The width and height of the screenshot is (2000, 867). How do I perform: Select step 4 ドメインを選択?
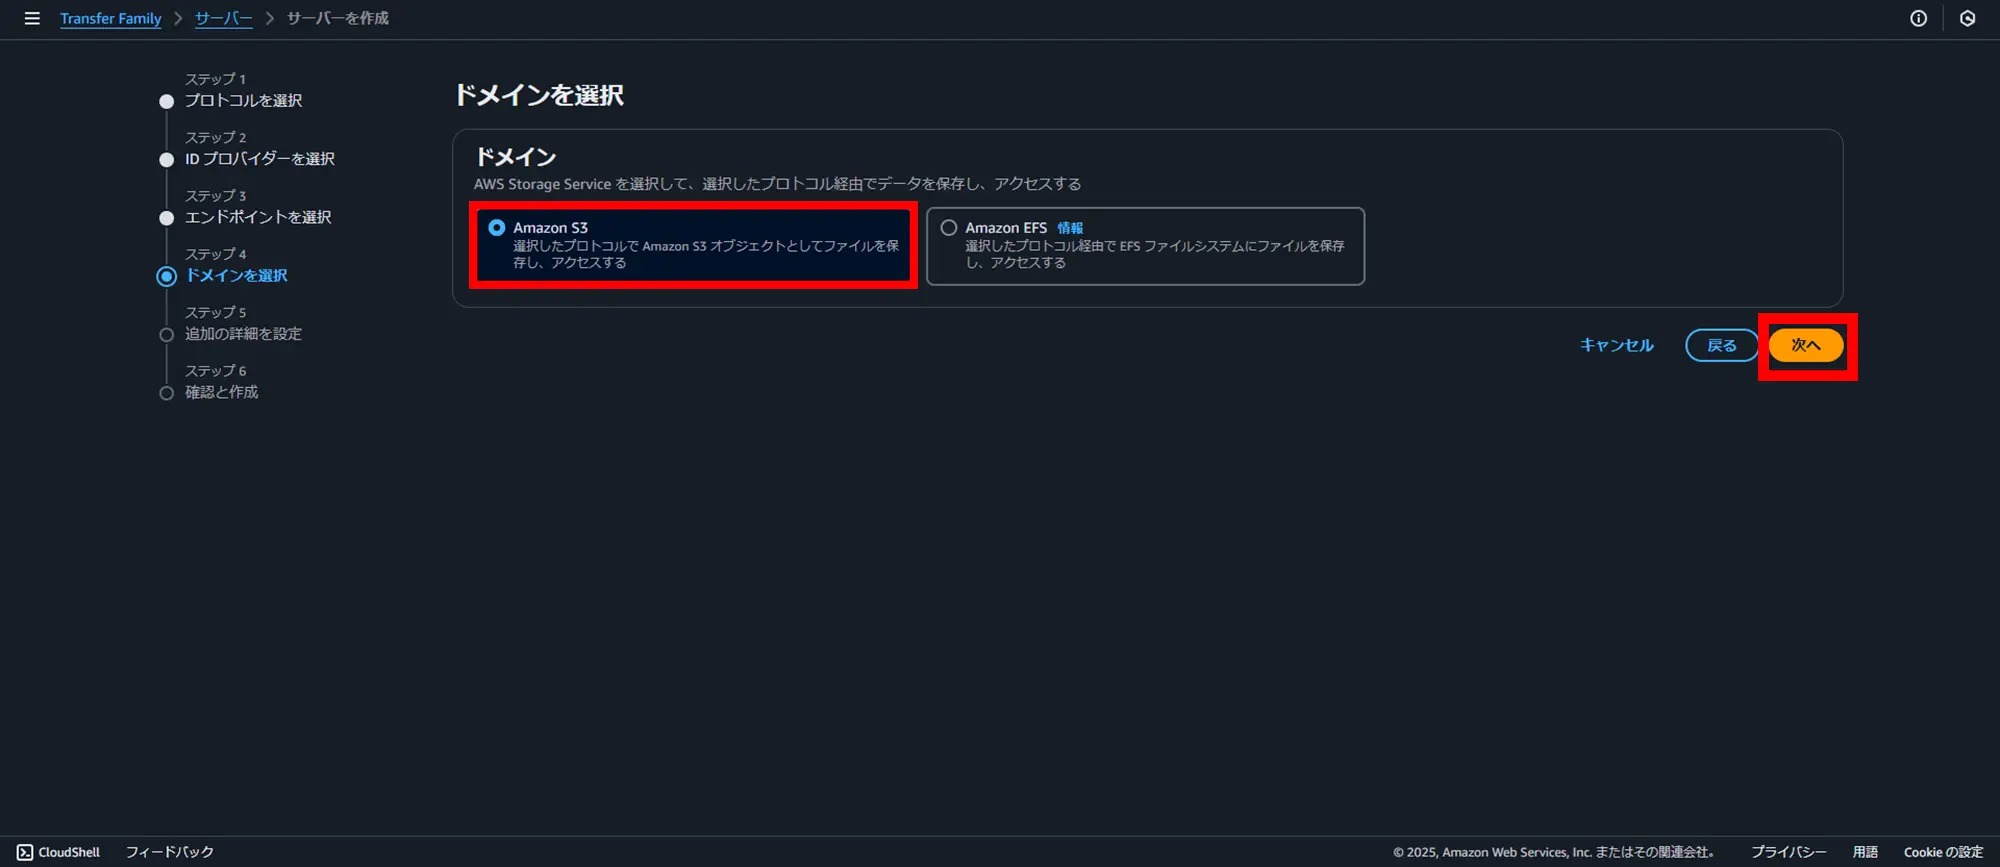[x=236, y=275]
